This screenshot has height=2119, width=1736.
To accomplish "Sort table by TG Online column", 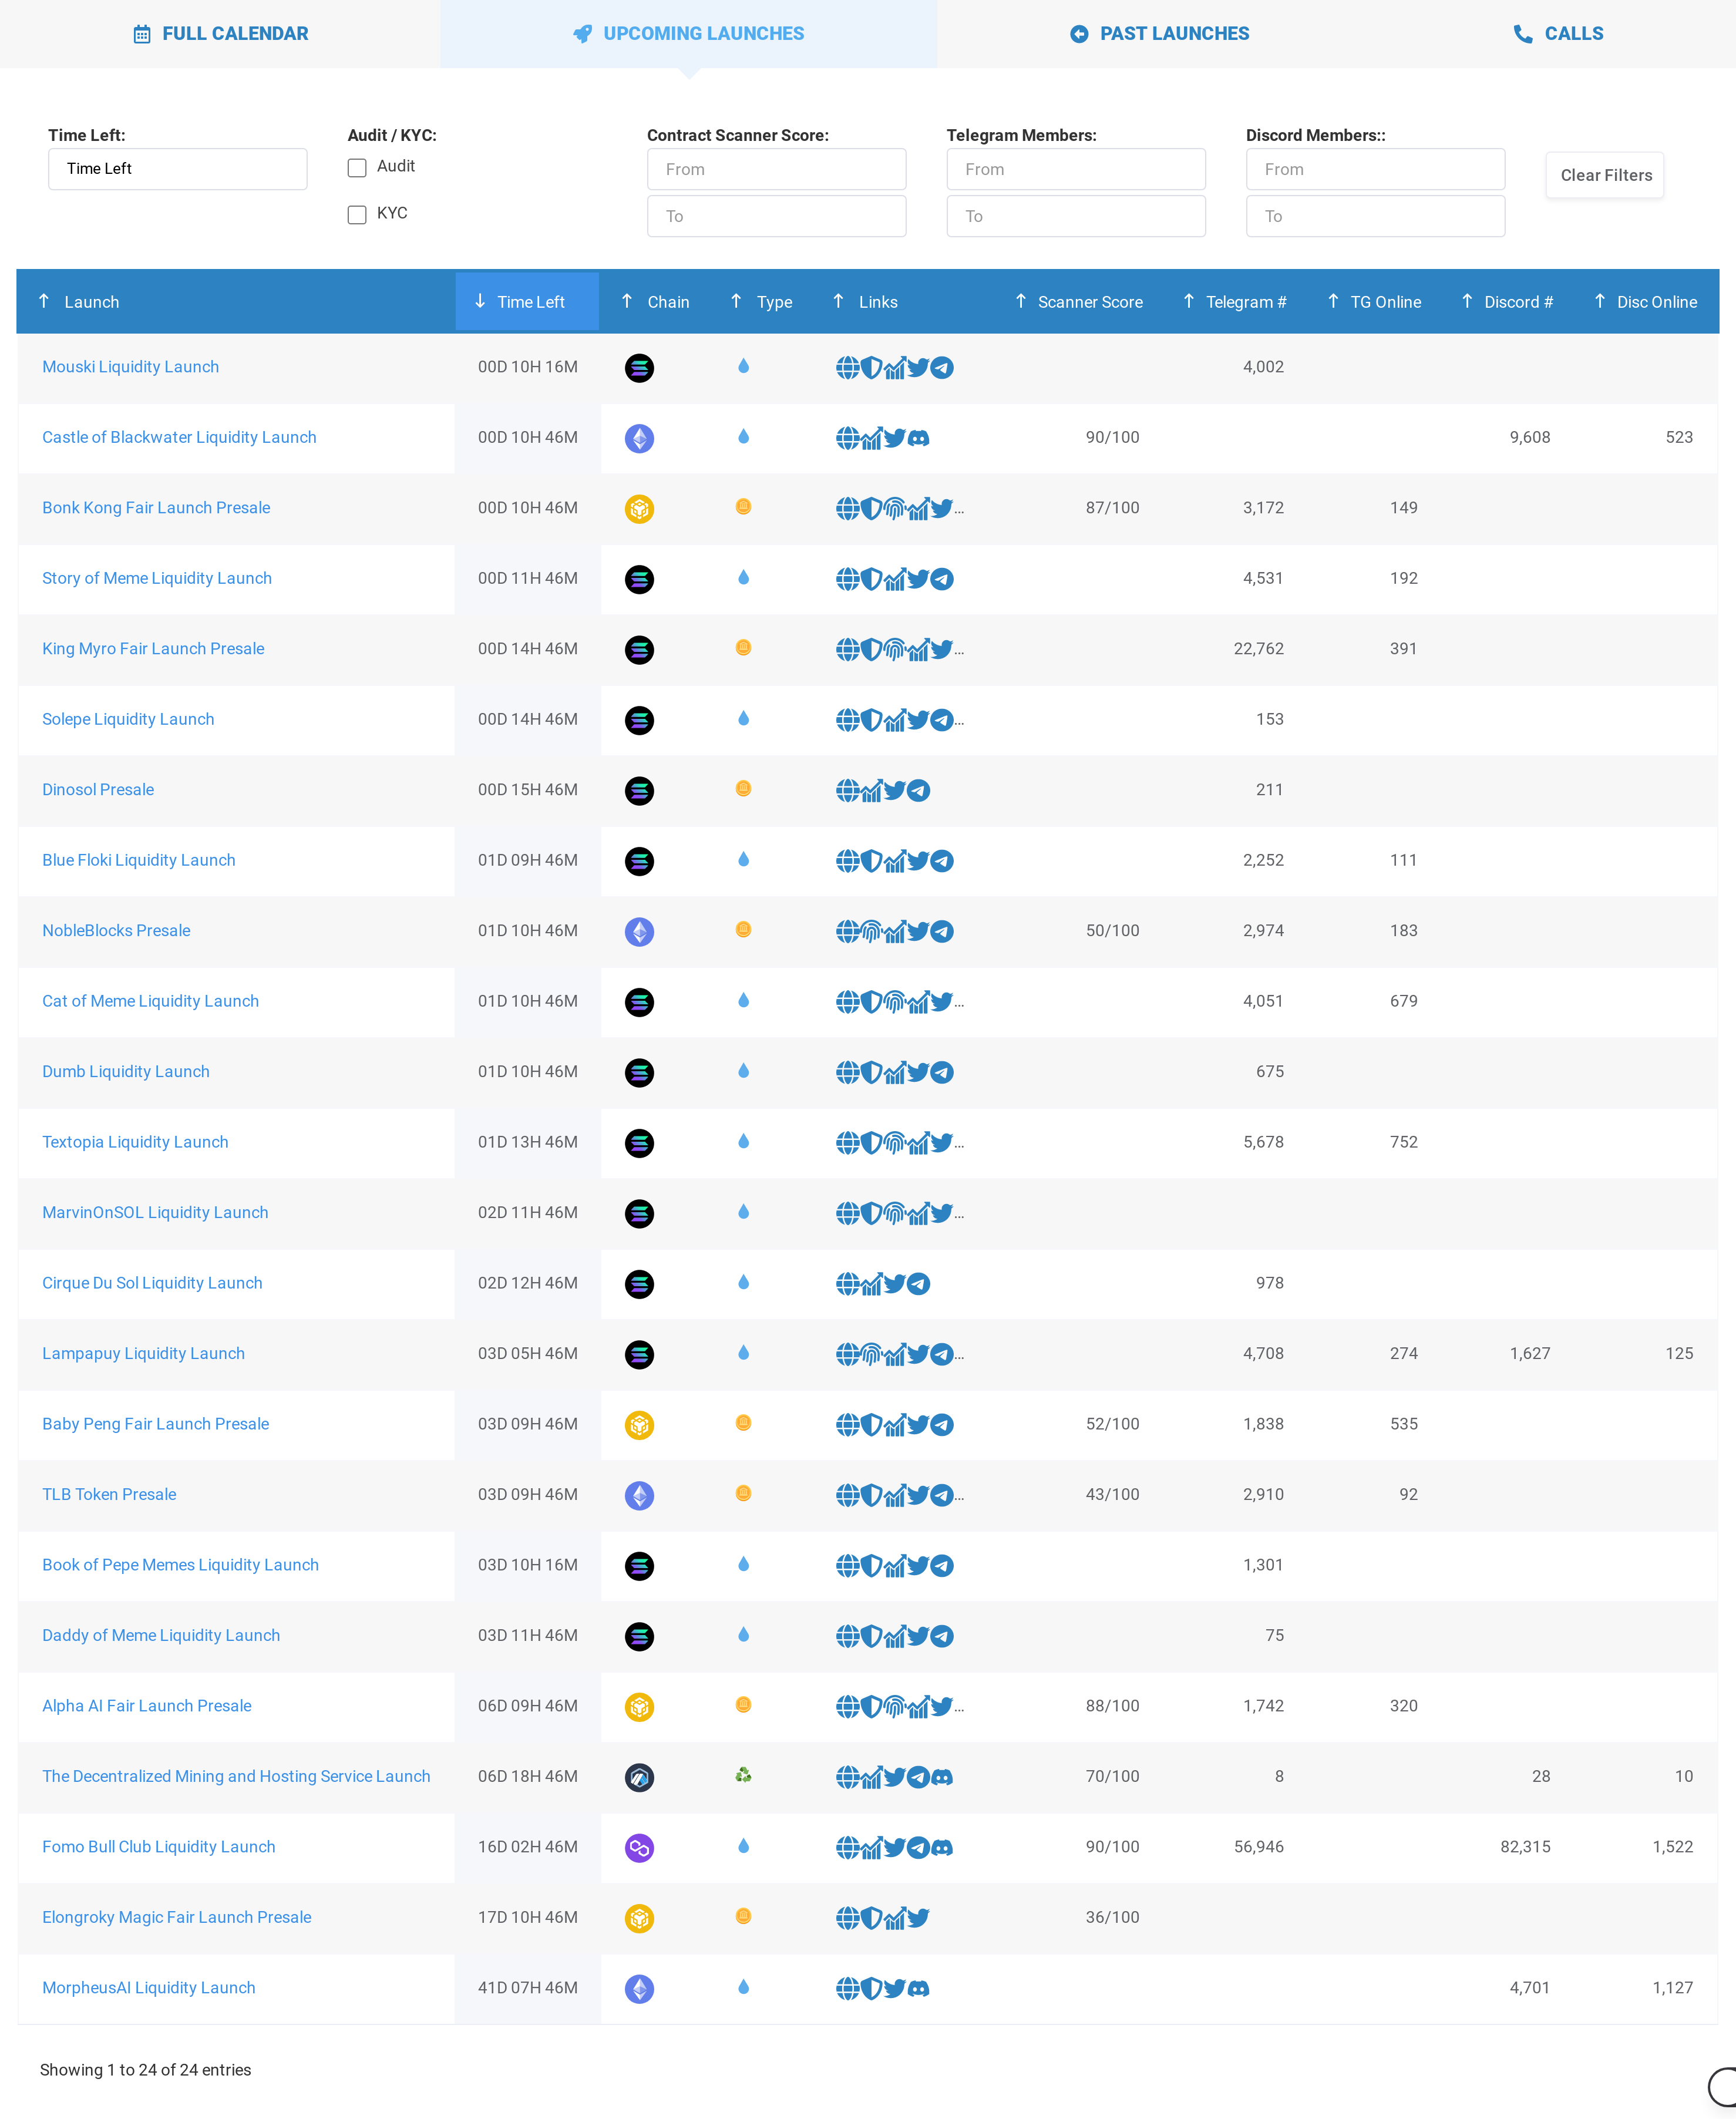I will [x=1374, y=302].
